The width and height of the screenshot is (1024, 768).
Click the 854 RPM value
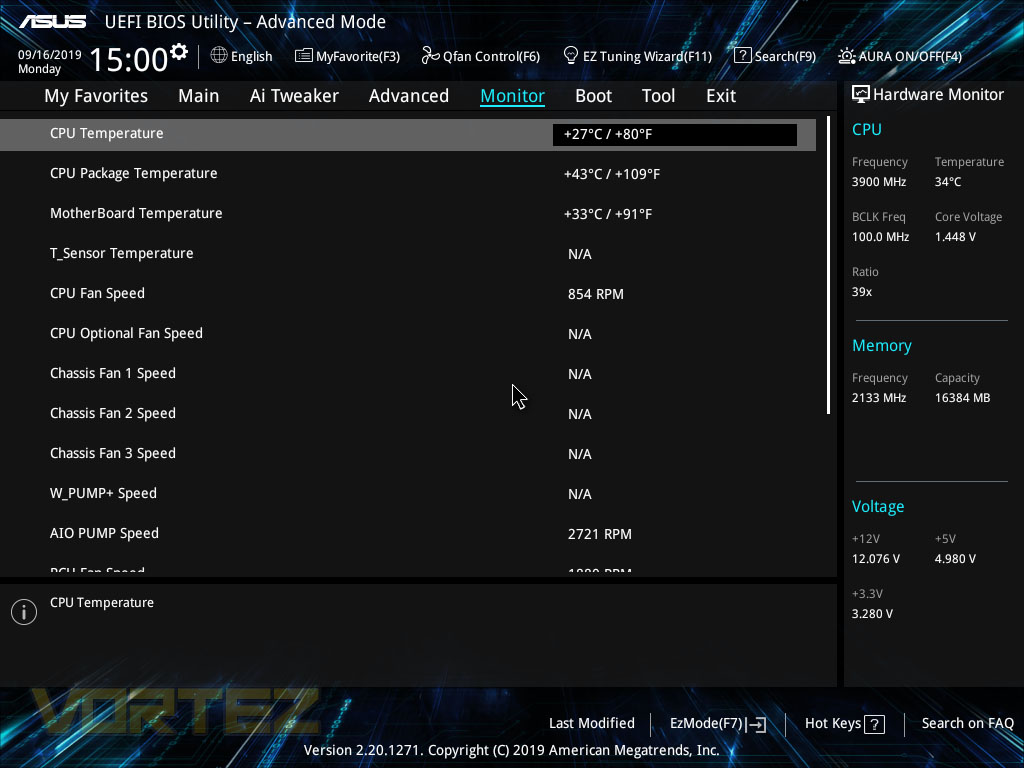[x=596, y=295]
